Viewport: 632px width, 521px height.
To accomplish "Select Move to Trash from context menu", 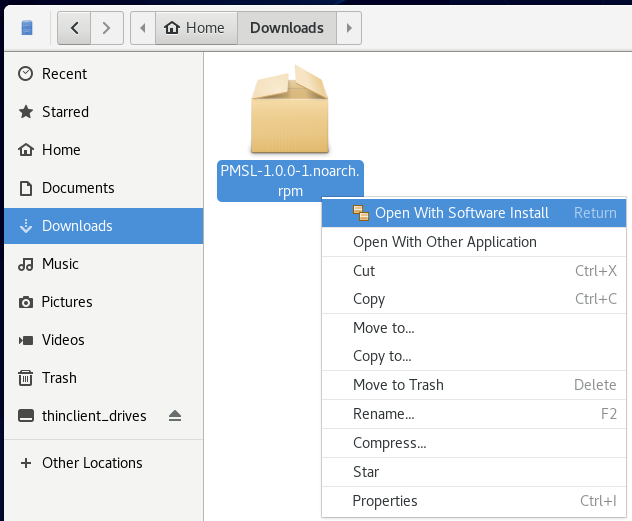I will [398, 385].
